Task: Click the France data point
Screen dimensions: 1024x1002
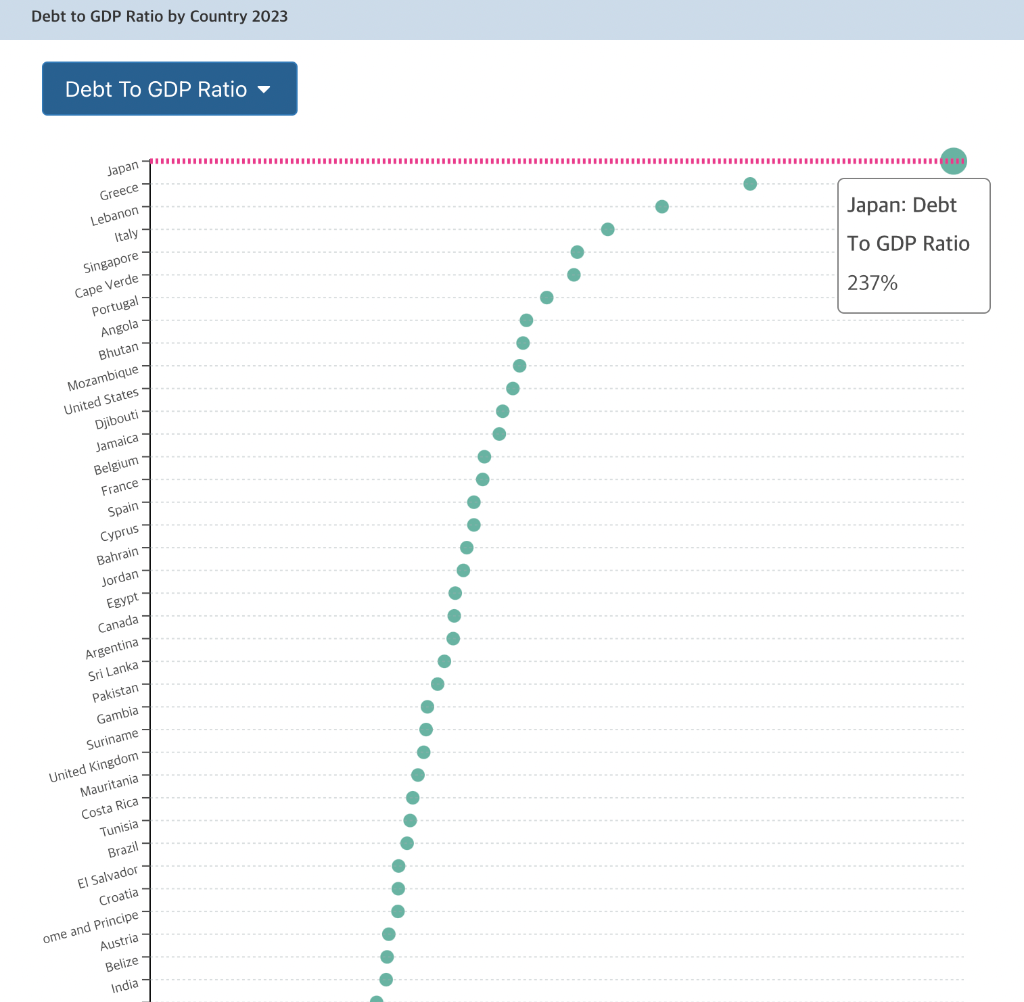Action: point(483,480)
